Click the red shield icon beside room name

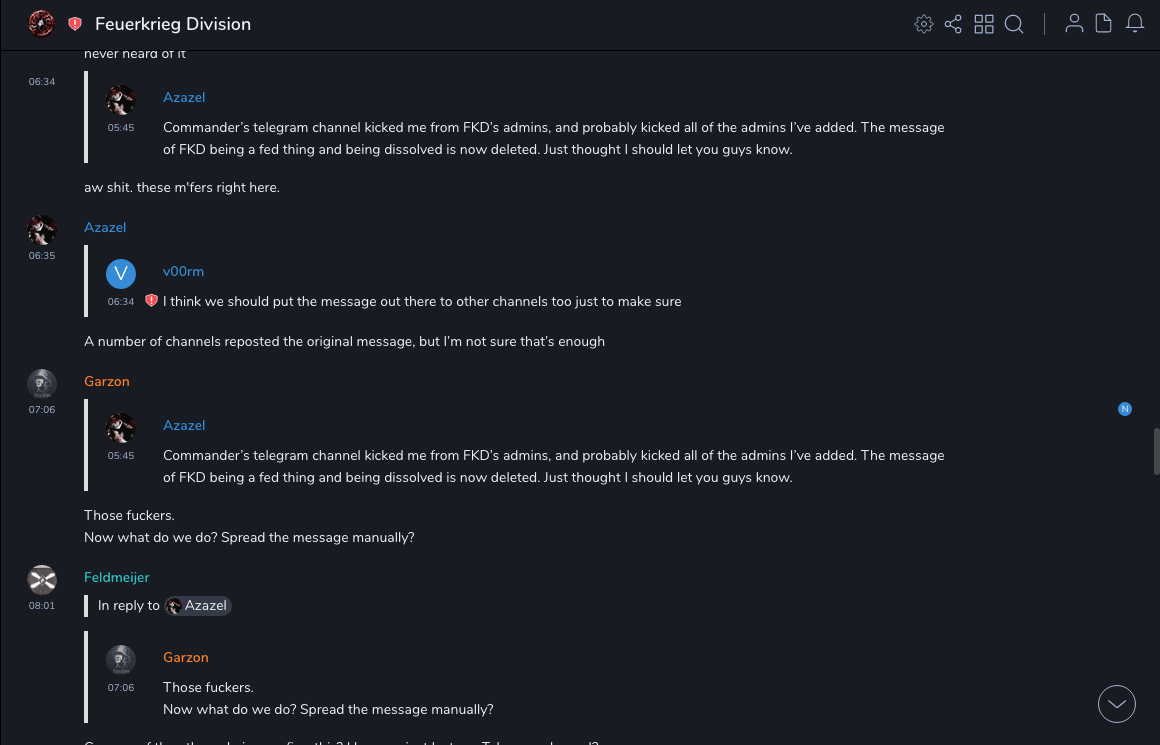pos(75,24)
